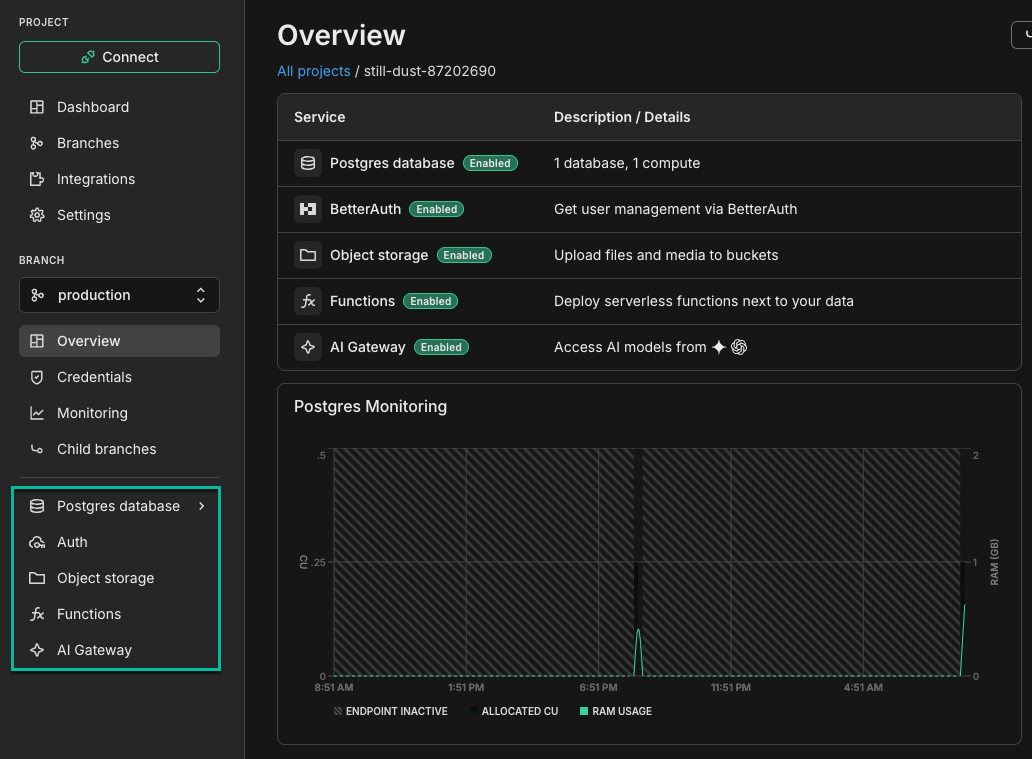Click the Functions fx icon in table
Screen dimensions: 1032x759
[308, 301]
